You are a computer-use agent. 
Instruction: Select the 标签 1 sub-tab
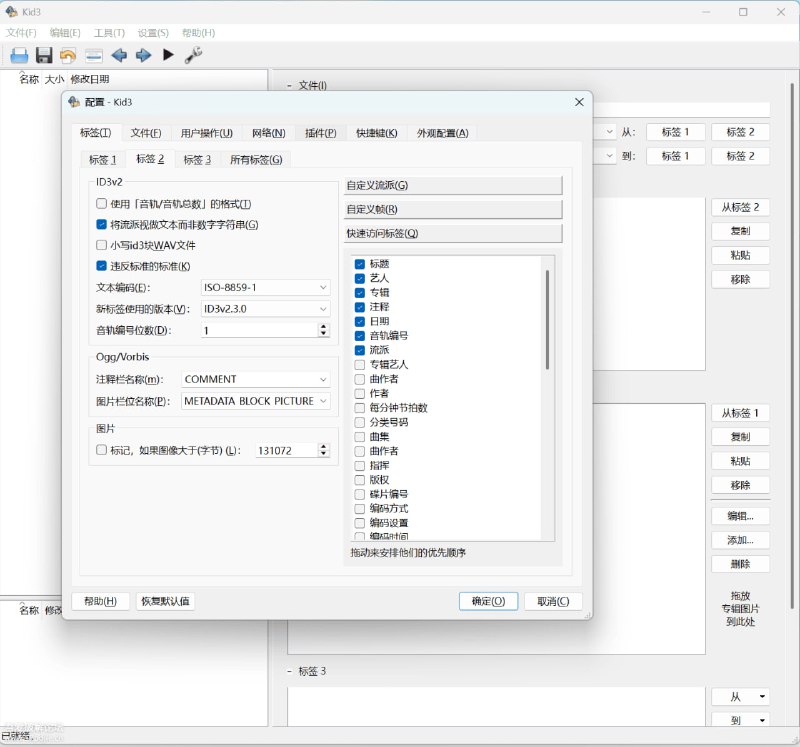[x=103, y=160]
